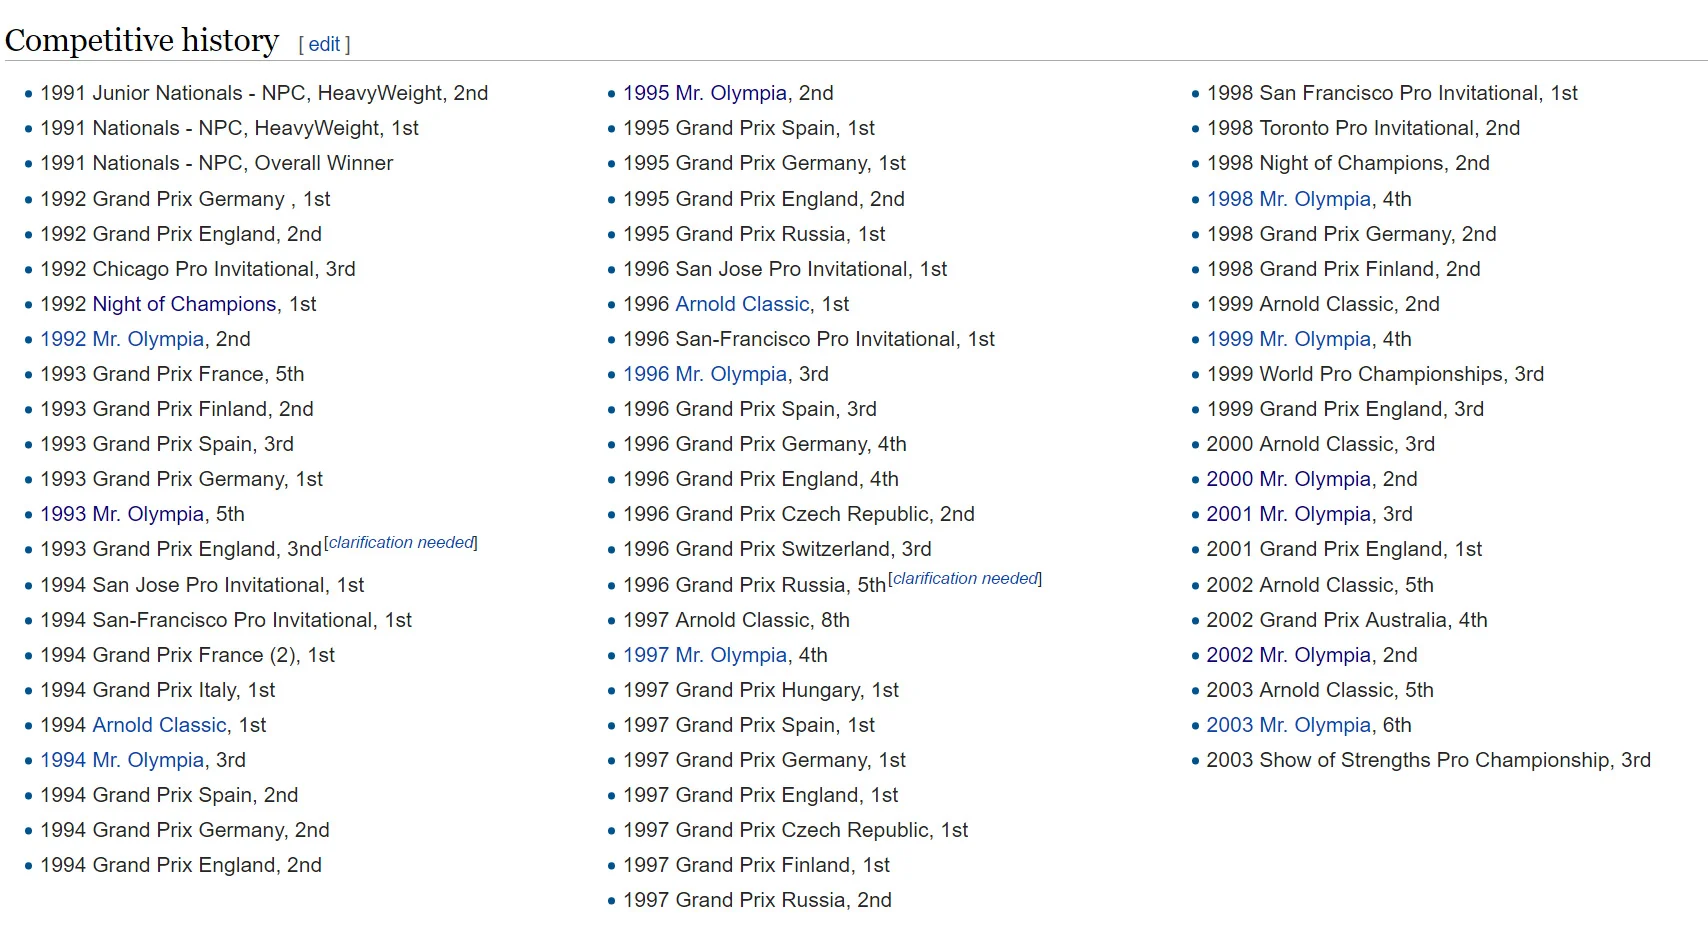Open the 1994 Arnold Classic link

159,725
